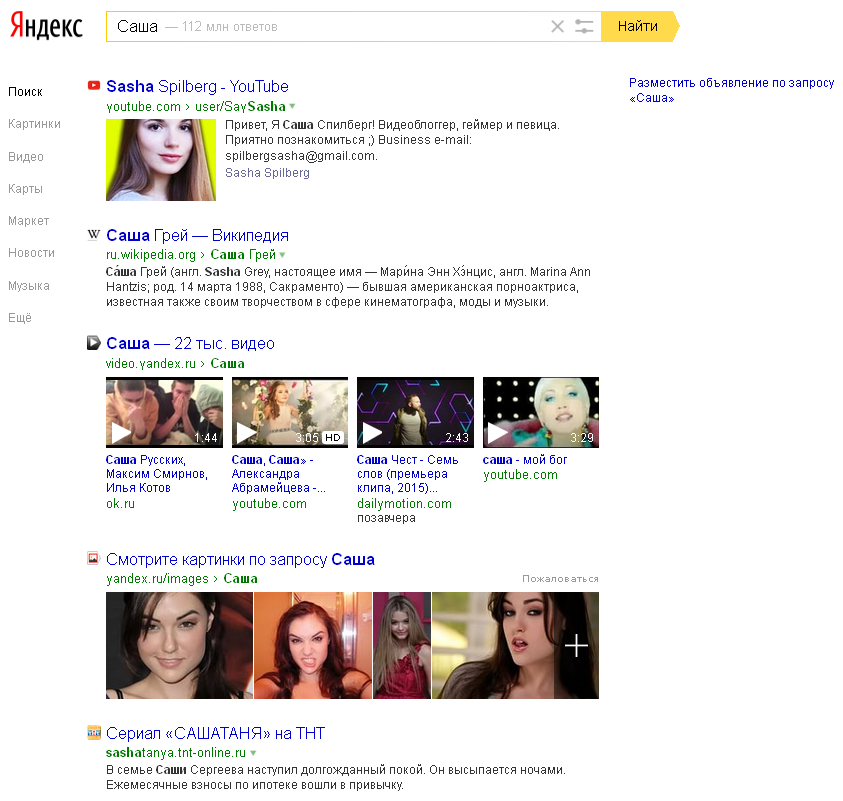Open the Новости tab
843x801 pixels.
click(31, 253)
